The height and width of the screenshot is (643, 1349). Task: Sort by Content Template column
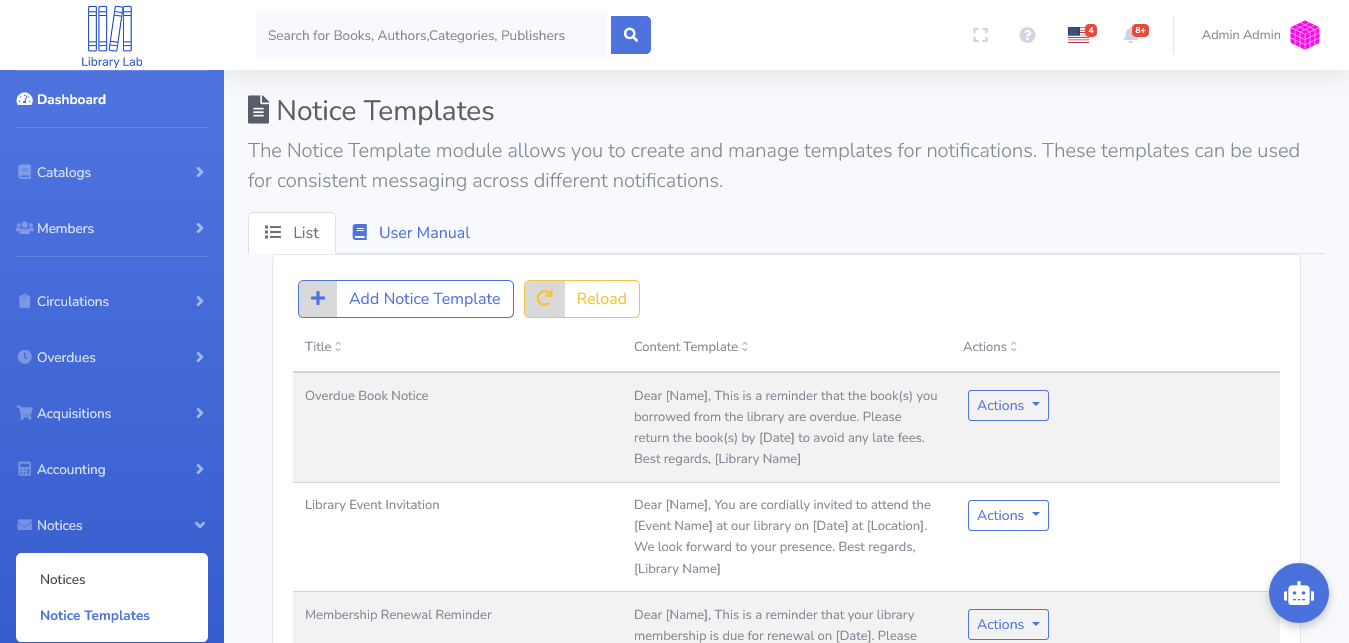point(691,347)
